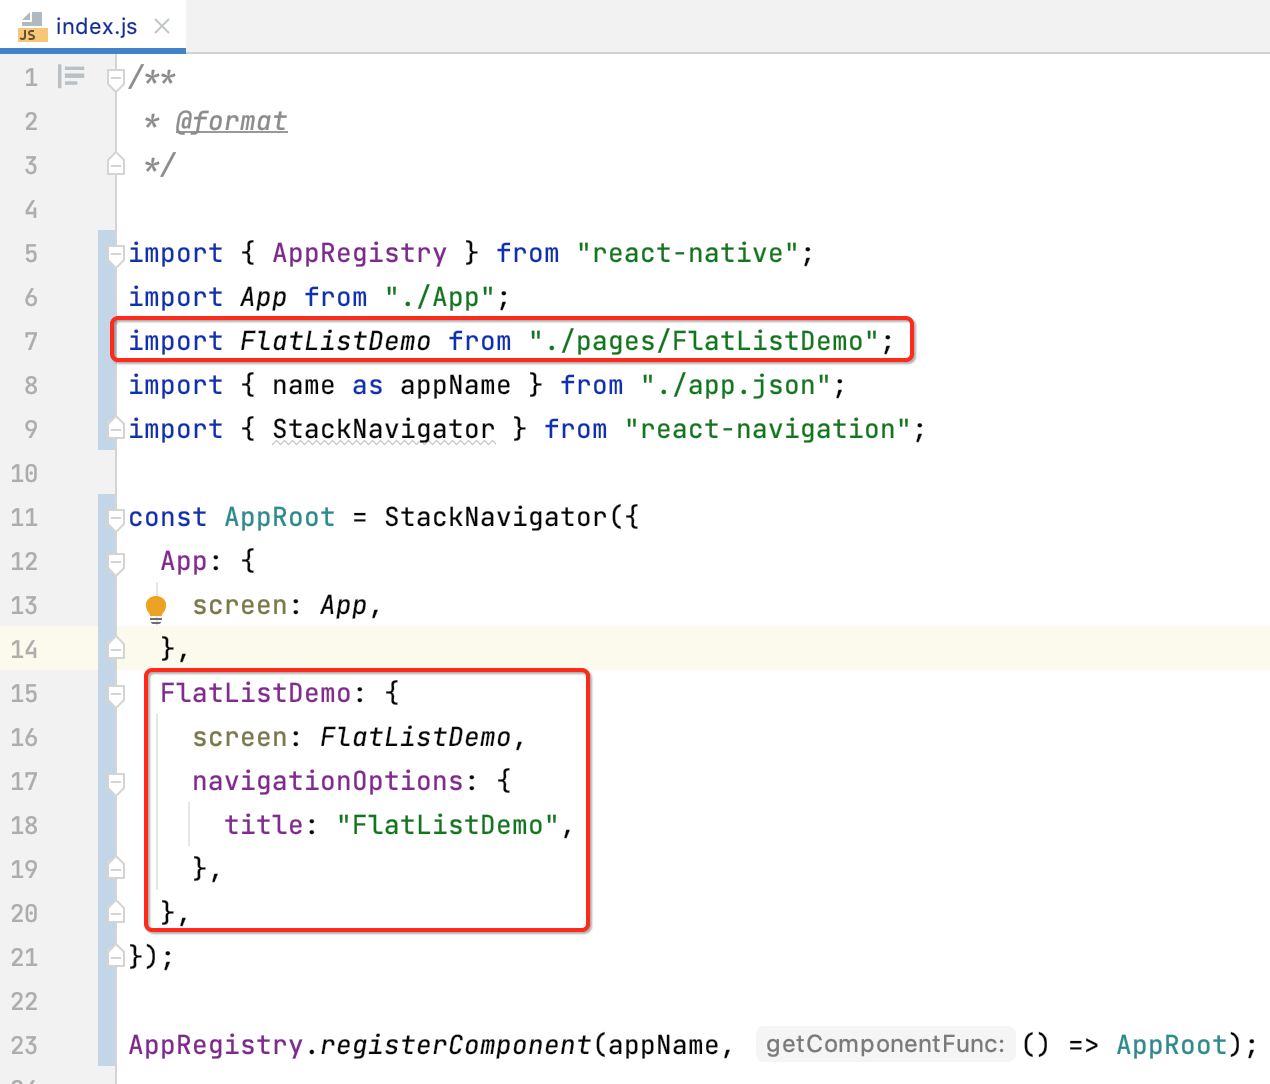Viewport: 1270px width, 1084px height.
Task: Collapse the FlatListDemo route block
Action: (116, 694)
